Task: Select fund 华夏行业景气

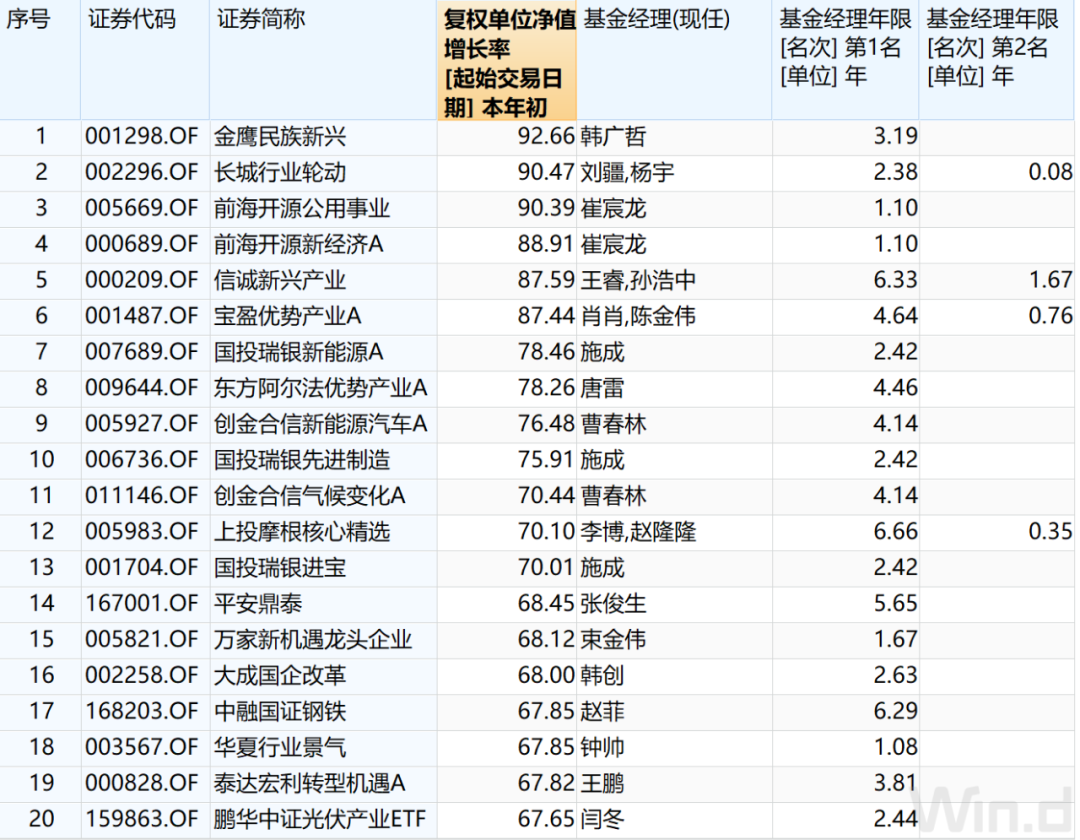Action: (x=280, y=747)
